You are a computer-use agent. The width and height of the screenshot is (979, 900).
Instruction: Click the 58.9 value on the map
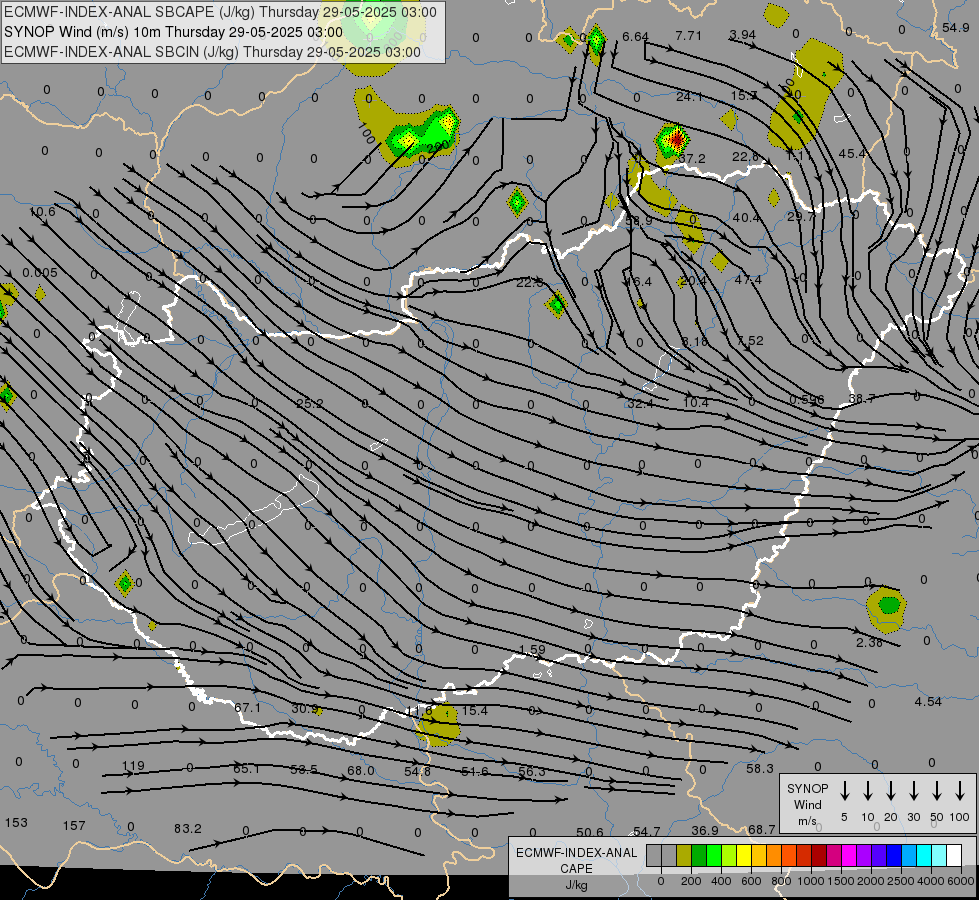(639, 220)
